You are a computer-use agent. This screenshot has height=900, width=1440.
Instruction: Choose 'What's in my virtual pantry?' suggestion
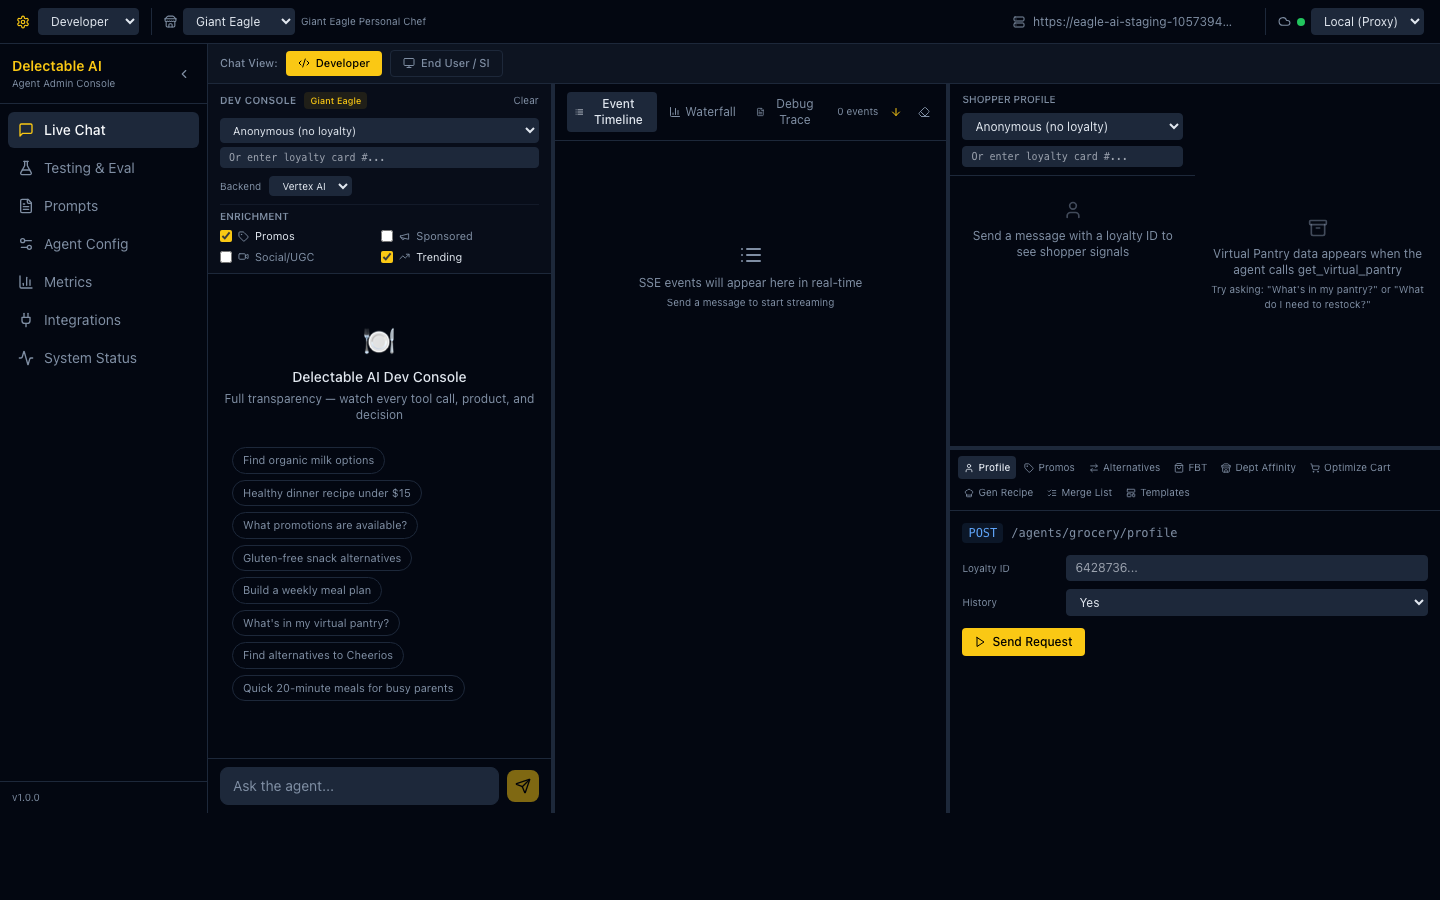pos(316,623)
